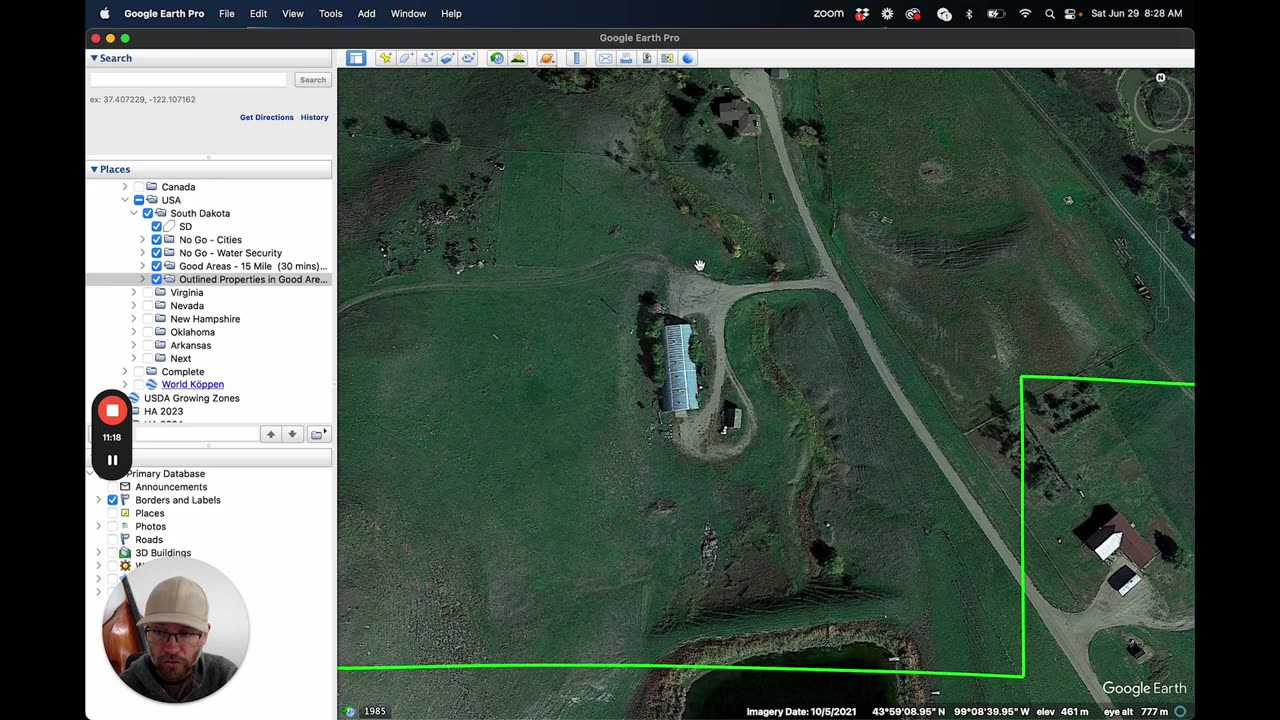The image size is (1280, 720).
Task: Select the Add Image Overlay tool
Action: point(447,58)
